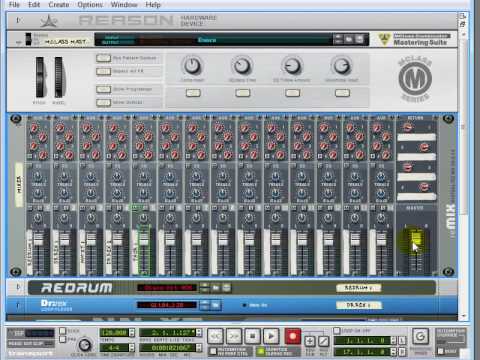Click the button under the second rotary knob
480x360 pixels.
243,93
